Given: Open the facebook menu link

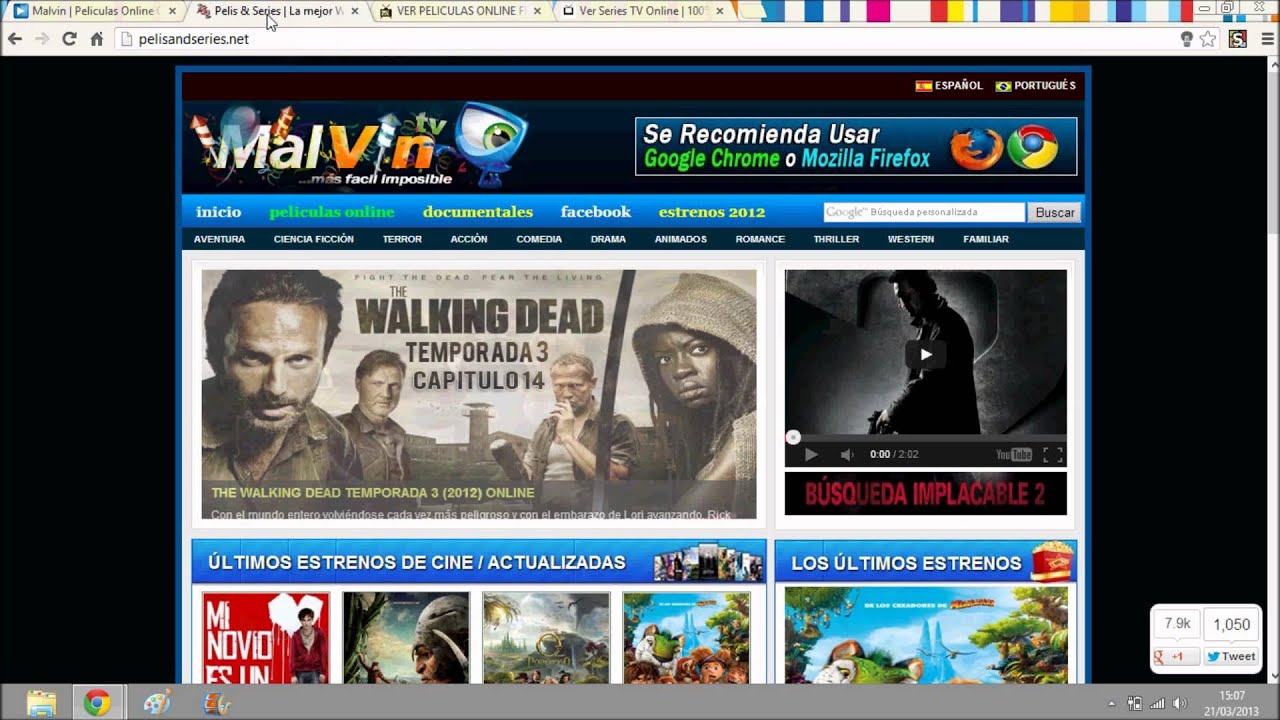Looking at the screenshot, I should (596, 212).
